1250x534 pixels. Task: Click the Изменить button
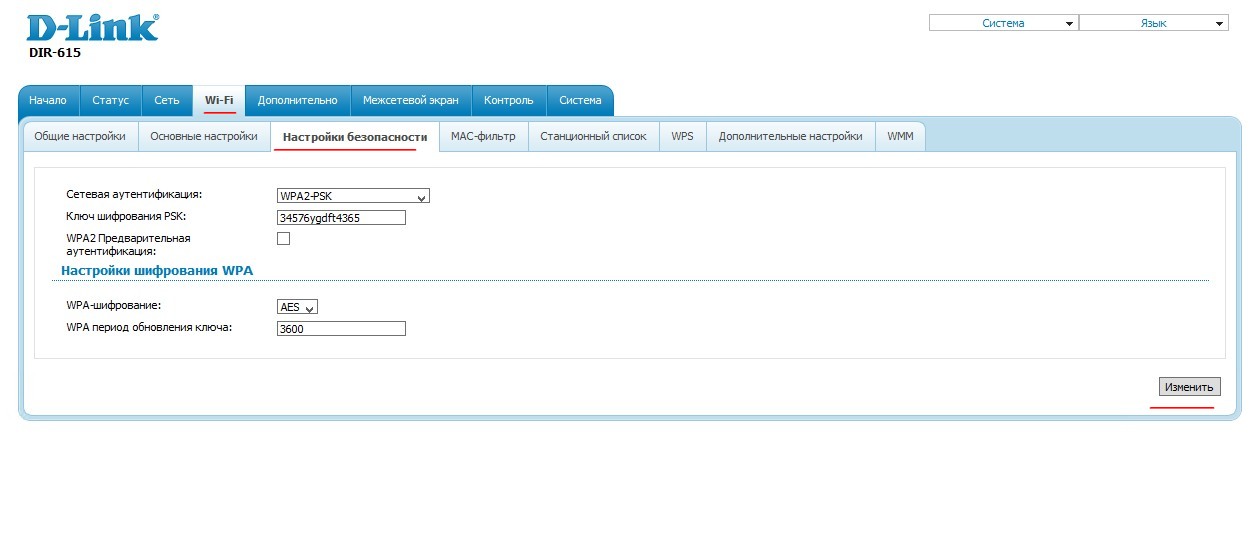coord(1189,387)
